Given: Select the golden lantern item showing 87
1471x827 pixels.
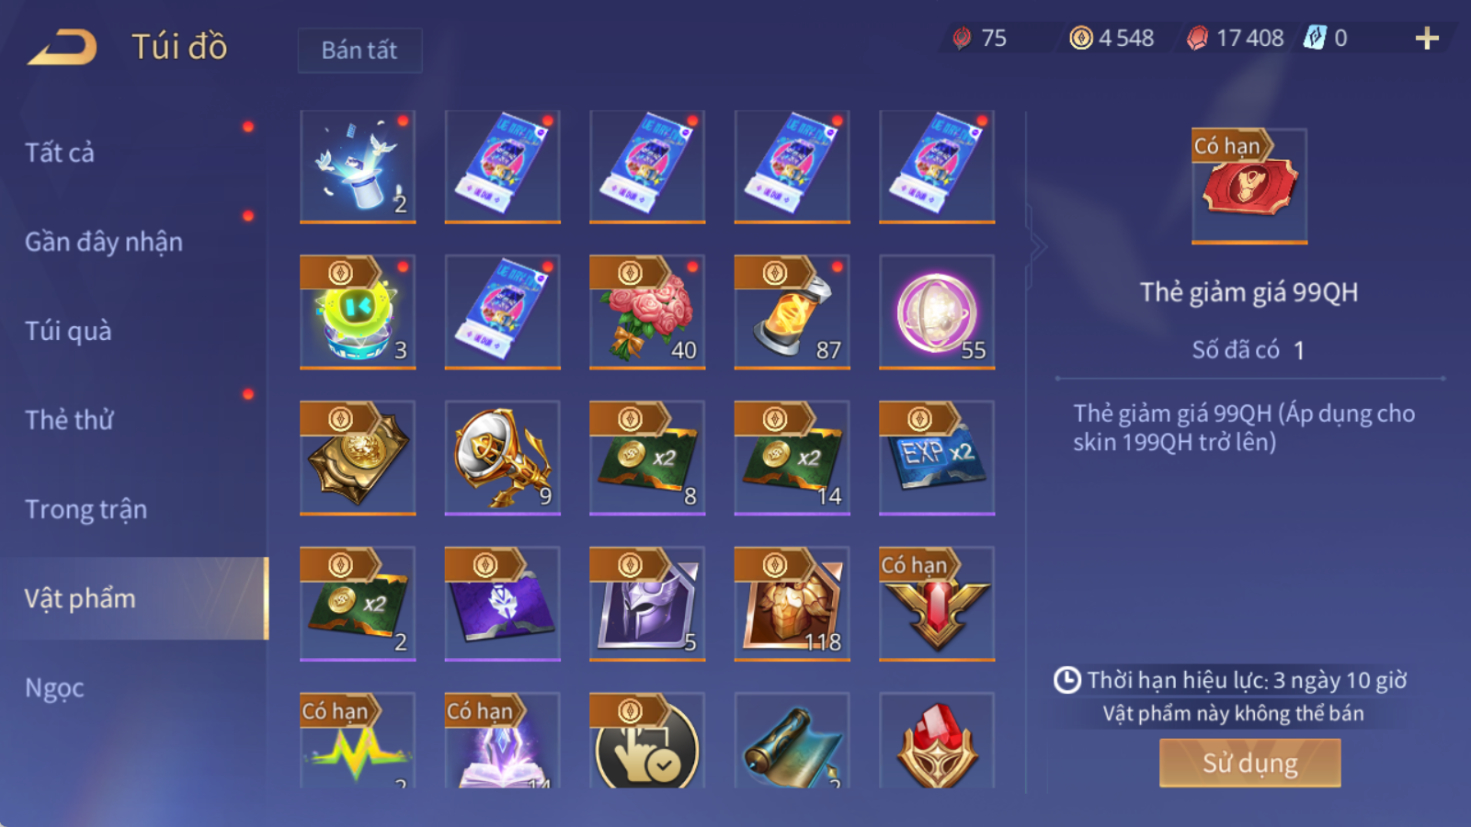Looking at the screenshot, I should 792,312.
